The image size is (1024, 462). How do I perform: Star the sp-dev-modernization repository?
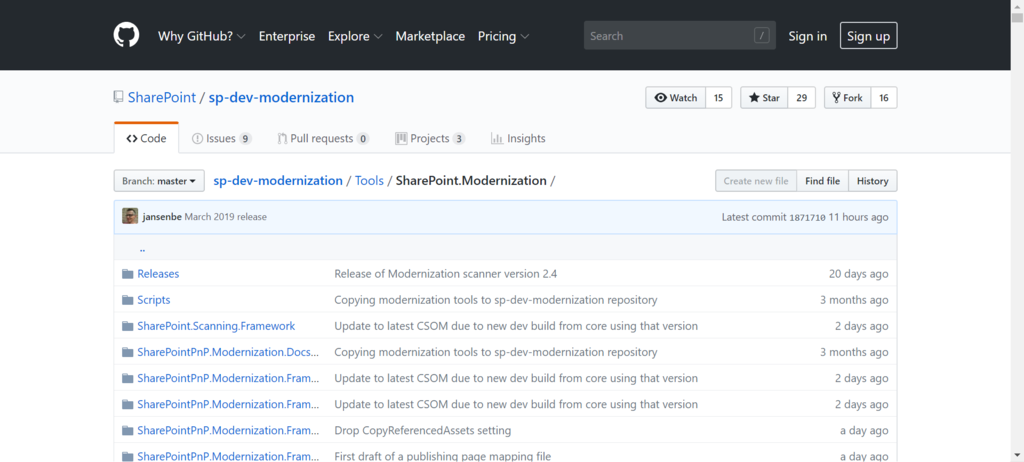[x=763, y=98]
